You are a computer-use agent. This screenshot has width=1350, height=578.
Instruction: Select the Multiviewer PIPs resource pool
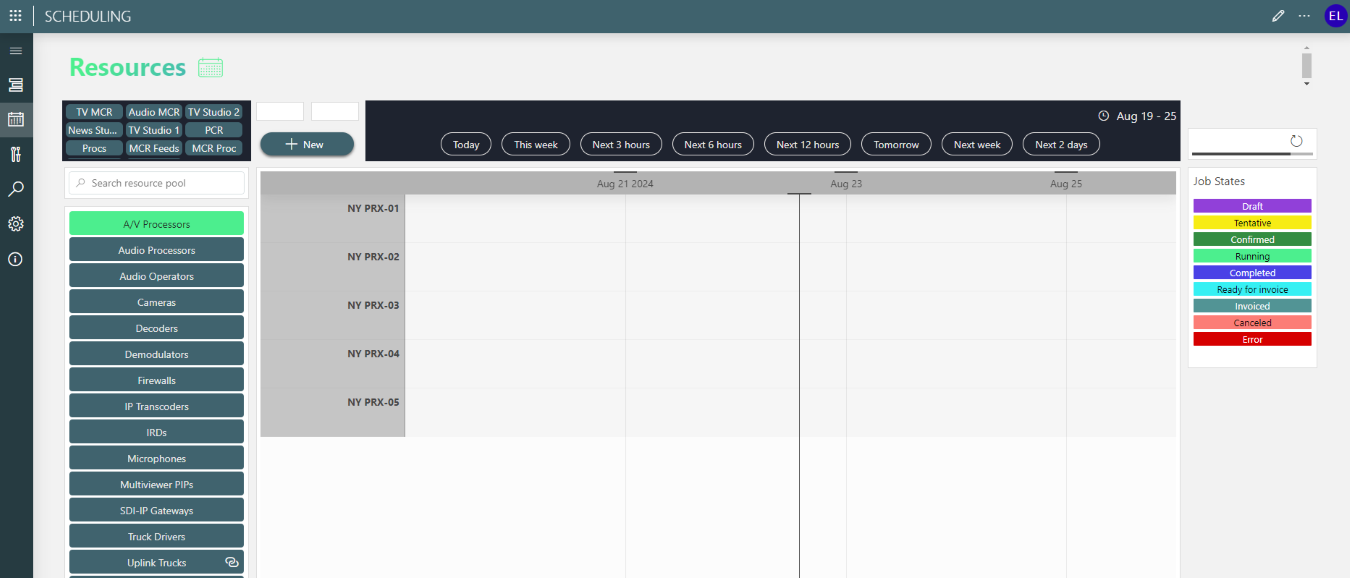(x=156, y=484)
